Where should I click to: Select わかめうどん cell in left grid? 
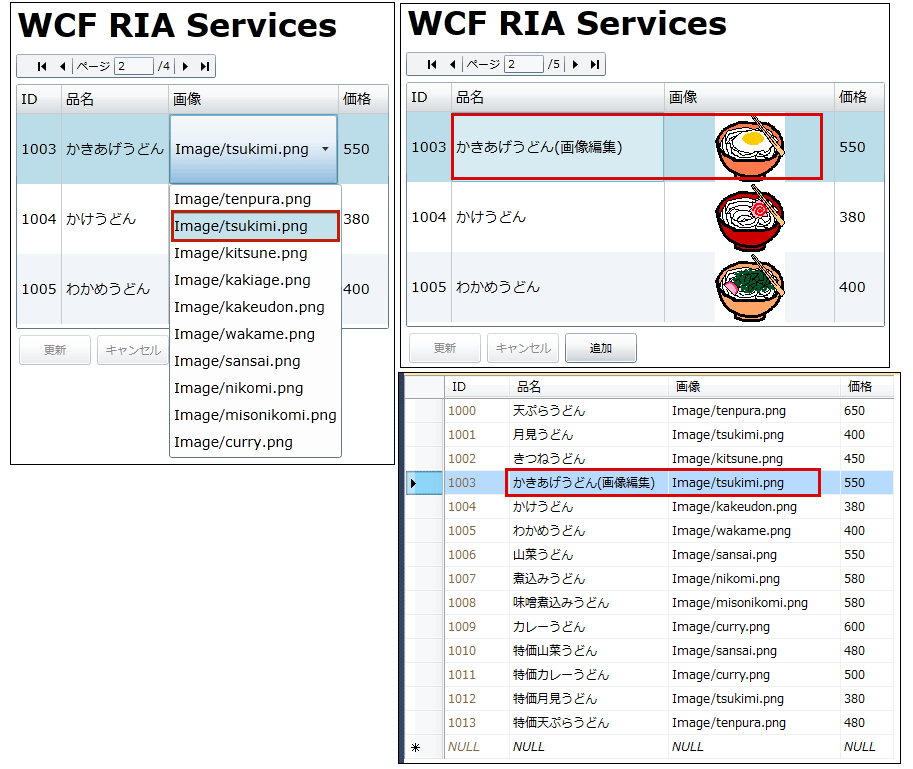(x=115, y=289)
